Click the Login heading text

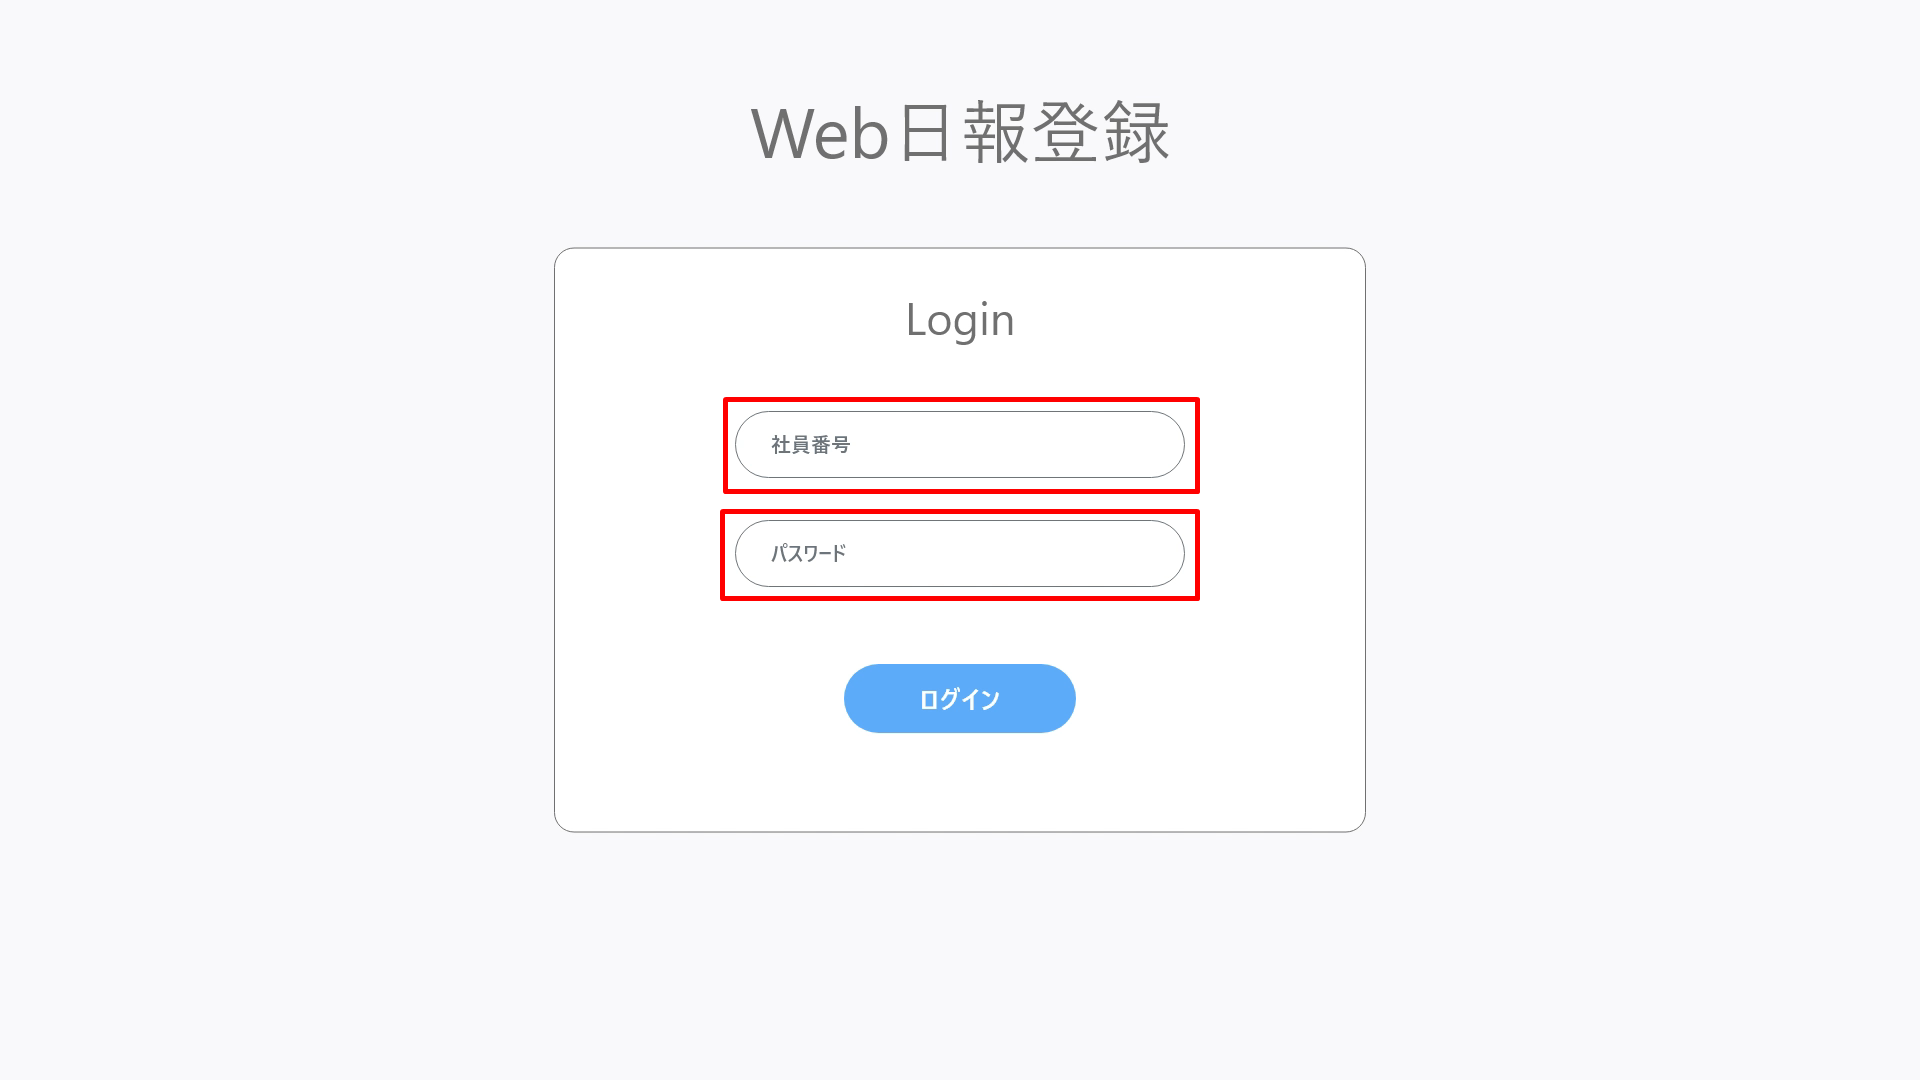click(x=960, y=320)
